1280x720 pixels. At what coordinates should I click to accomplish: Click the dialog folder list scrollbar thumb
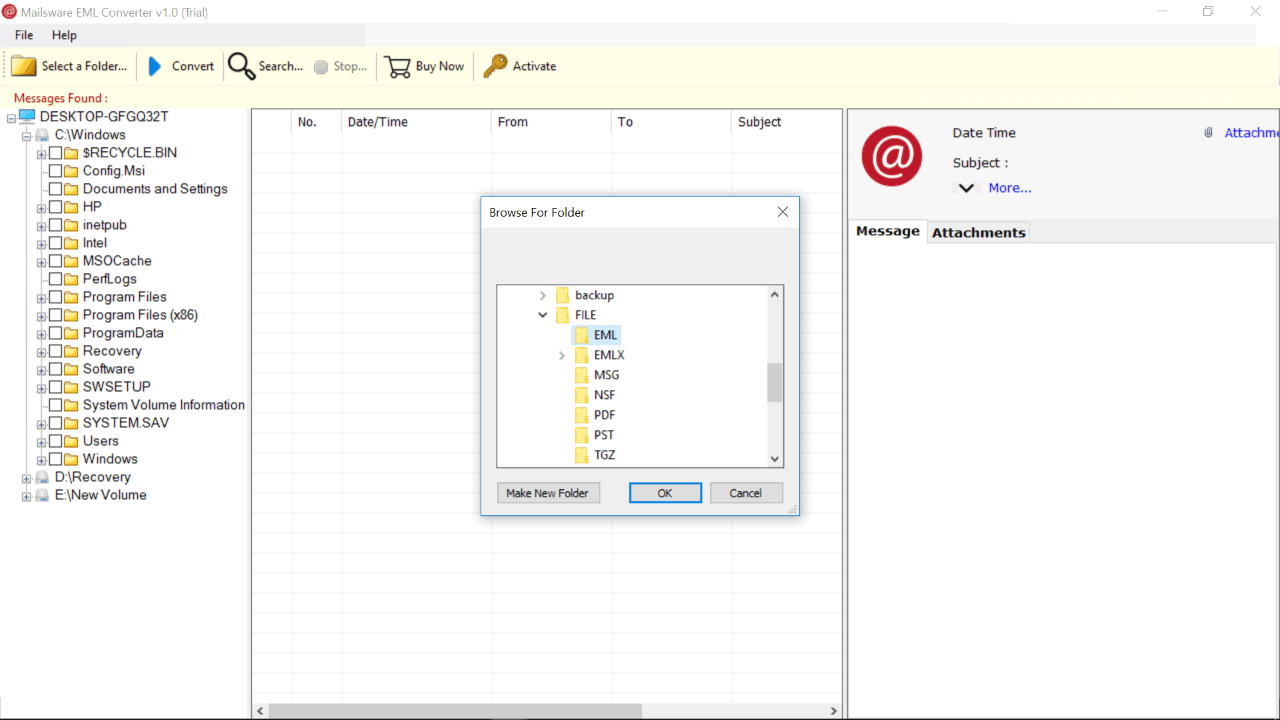click(775, 382)
